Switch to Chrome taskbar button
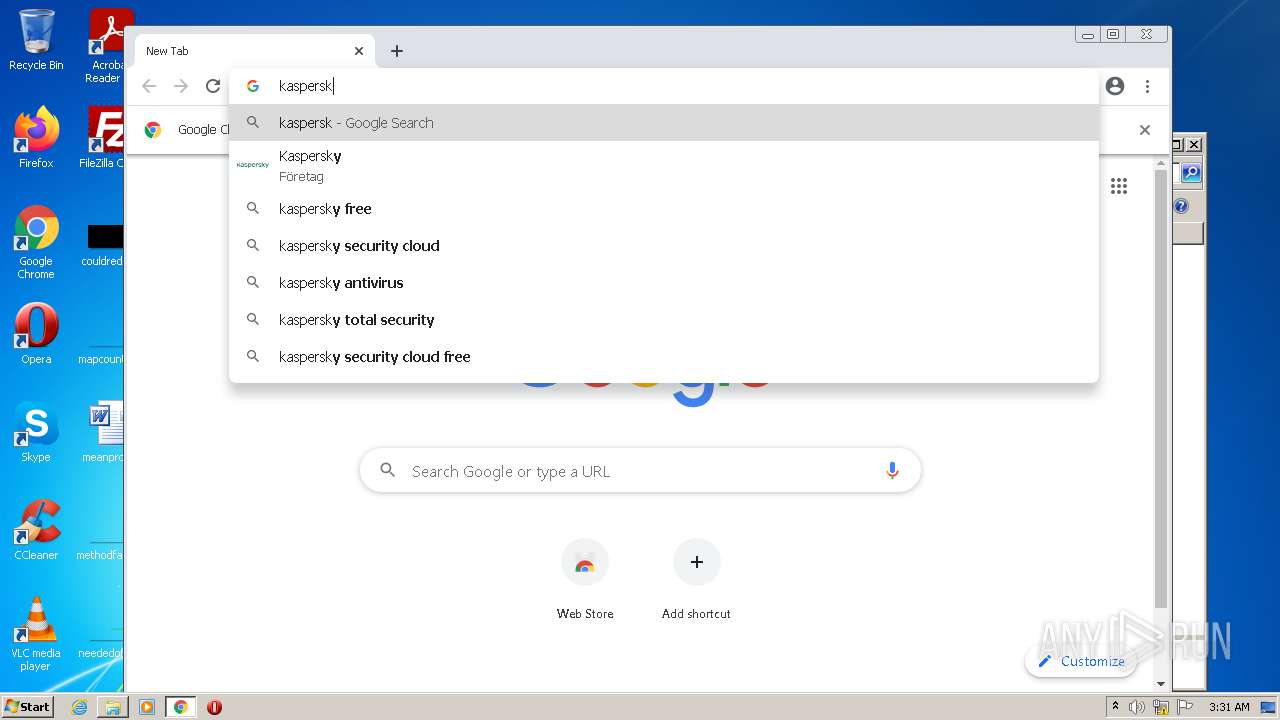1280x720 pixels. [180, 707]
